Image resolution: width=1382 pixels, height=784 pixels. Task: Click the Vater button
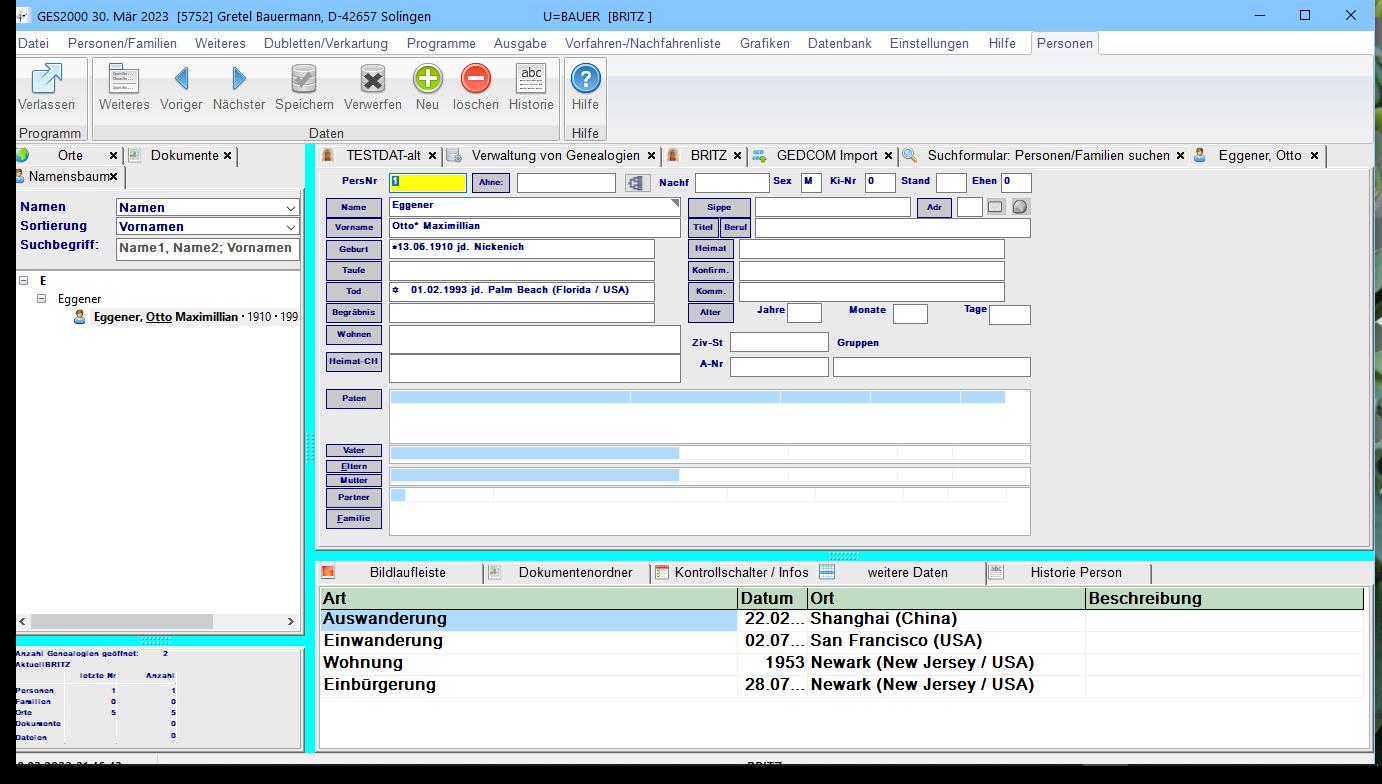click(x=354, y=451)
